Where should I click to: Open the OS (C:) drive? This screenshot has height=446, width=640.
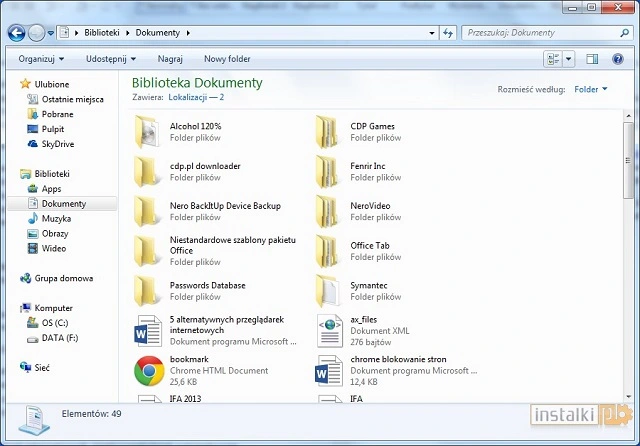click(x=54, y=323)
